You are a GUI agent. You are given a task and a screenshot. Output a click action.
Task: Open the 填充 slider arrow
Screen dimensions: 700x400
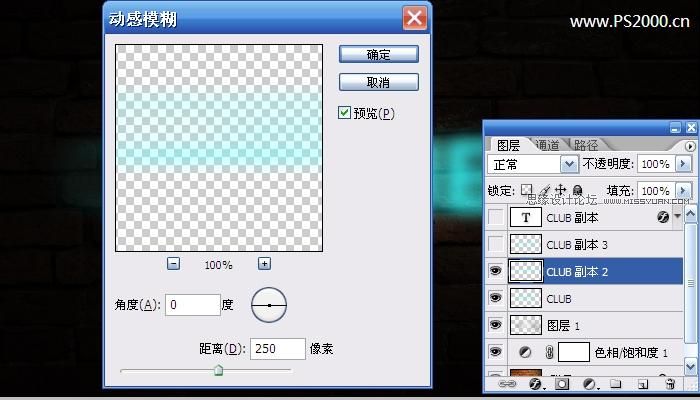click(x=683, y=191)
